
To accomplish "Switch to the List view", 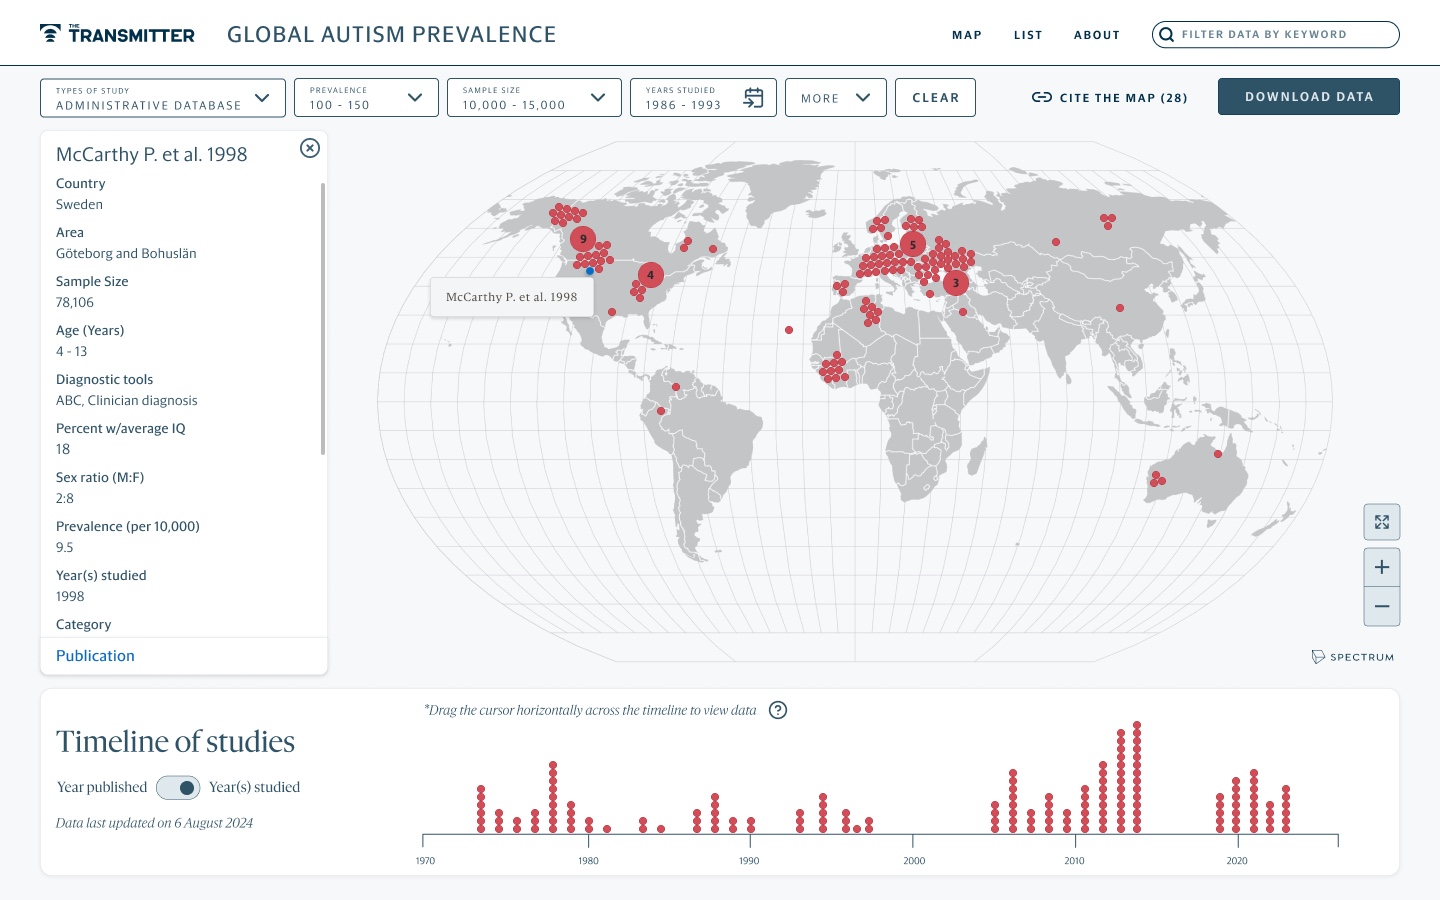I will [1028, 35].
